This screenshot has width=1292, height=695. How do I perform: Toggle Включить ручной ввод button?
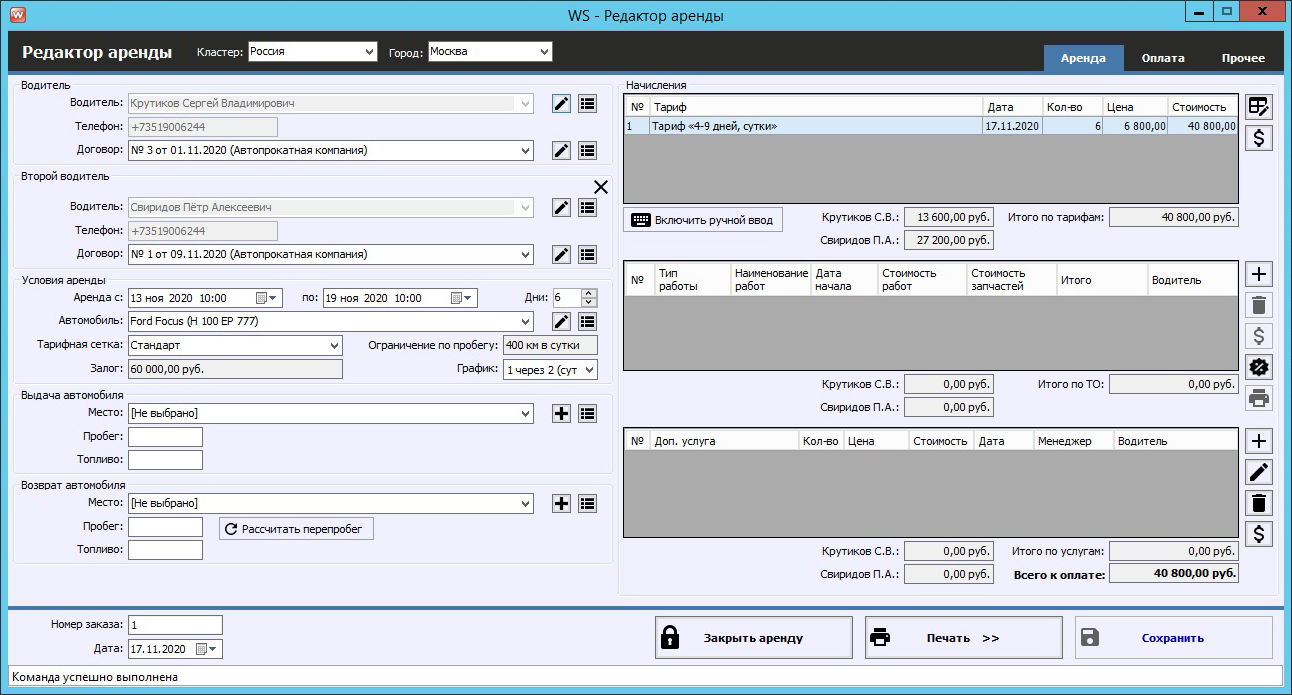pos(703,220)
